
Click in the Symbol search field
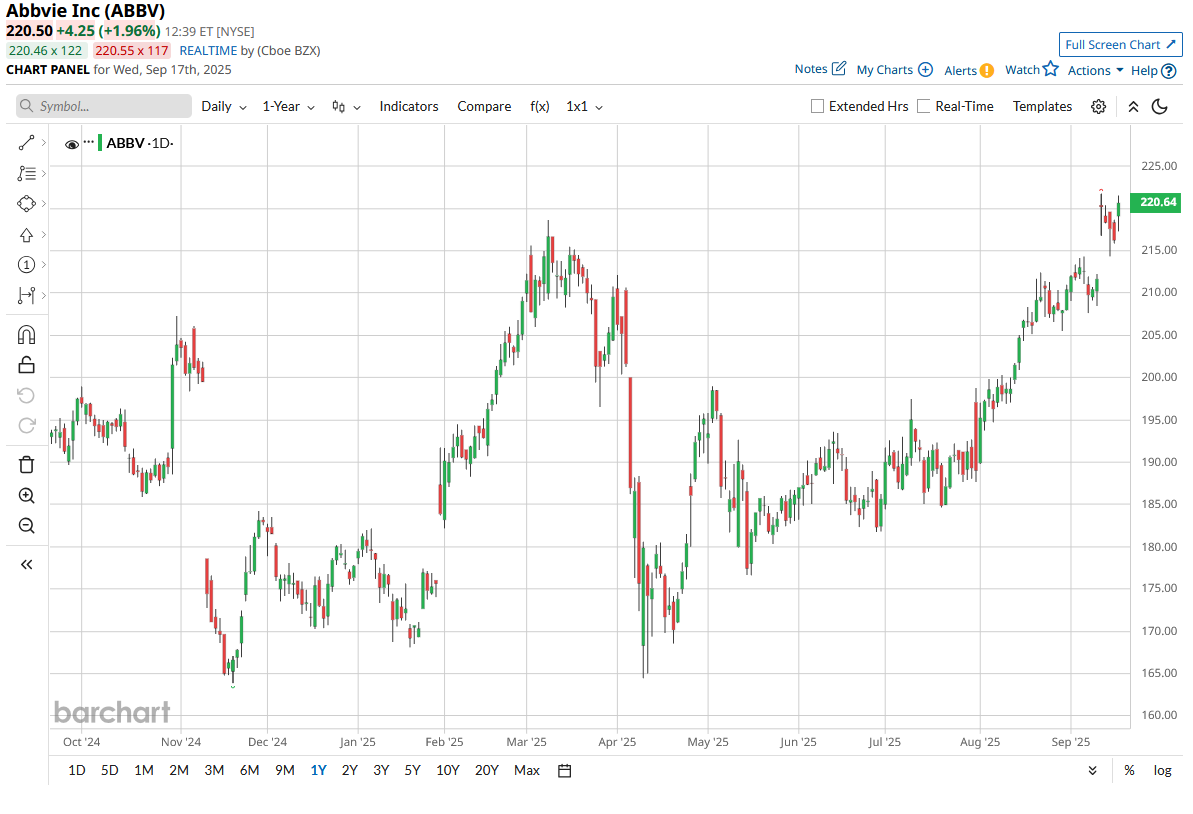click(103, 107)
